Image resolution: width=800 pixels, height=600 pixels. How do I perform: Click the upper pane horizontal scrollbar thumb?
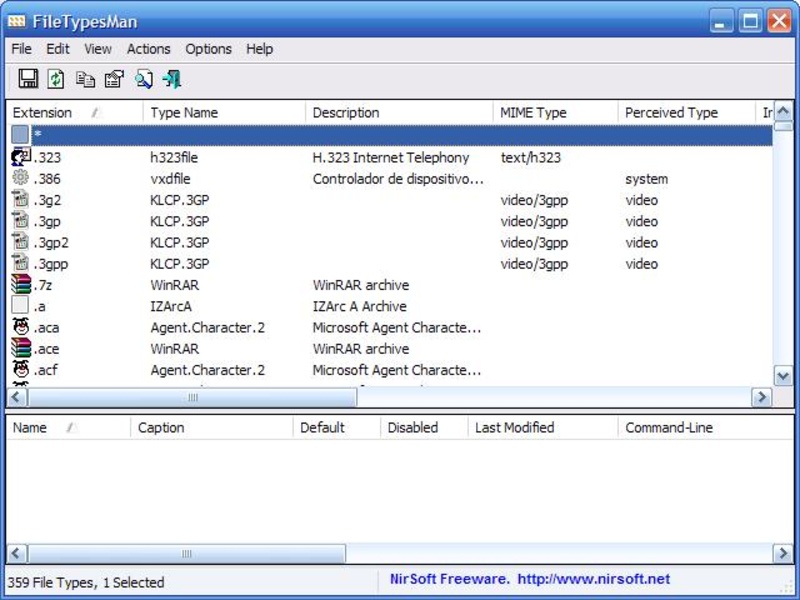pos(192,398)
